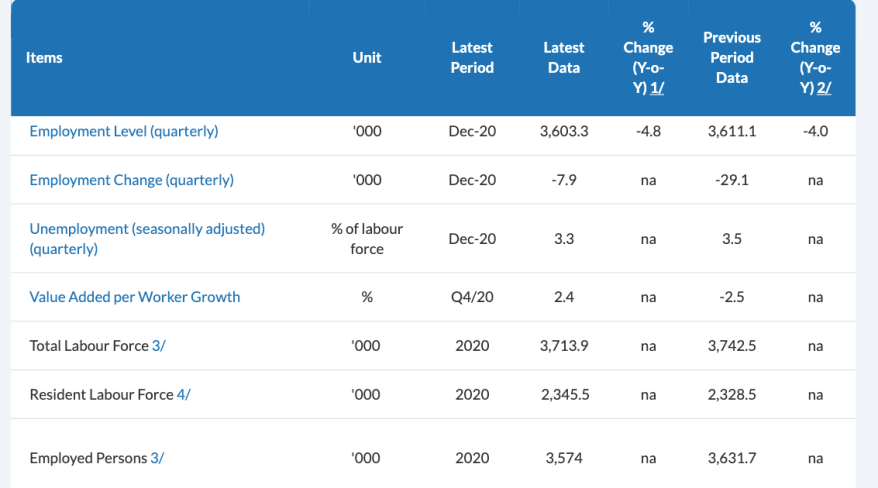The image size is (878, 488).
Task: Select the 3,603.3 Employment Level value
Action: pyautogui.click(x=564, y=131)
